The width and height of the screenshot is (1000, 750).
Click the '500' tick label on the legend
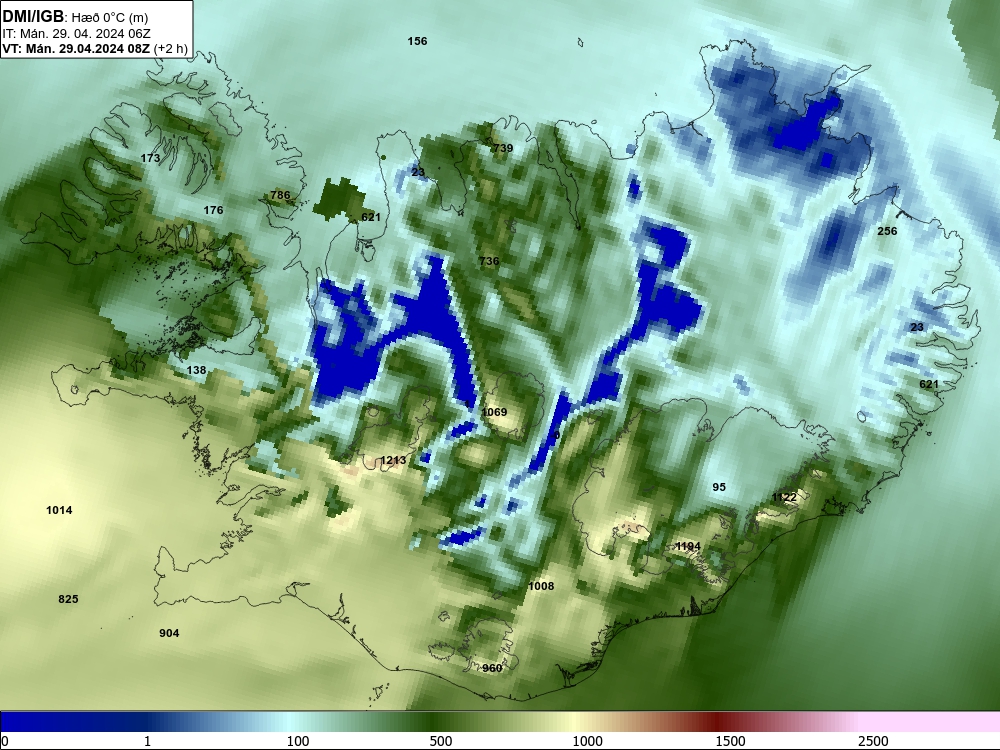[441, 741]
